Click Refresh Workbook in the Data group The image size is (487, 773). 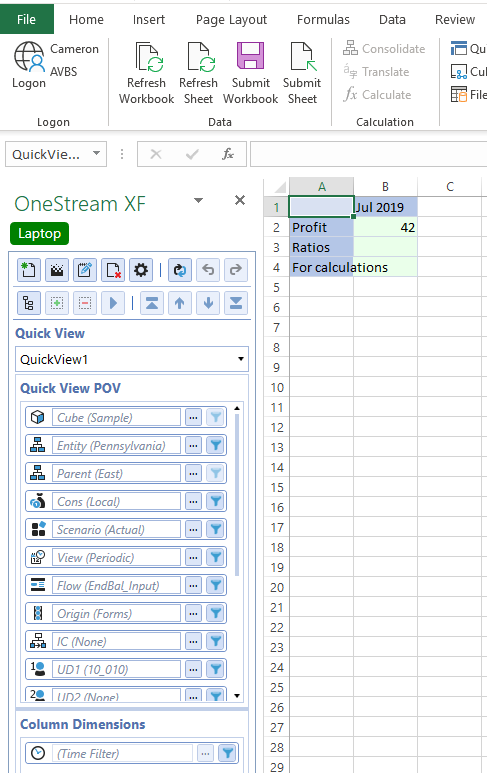[146, 73]
